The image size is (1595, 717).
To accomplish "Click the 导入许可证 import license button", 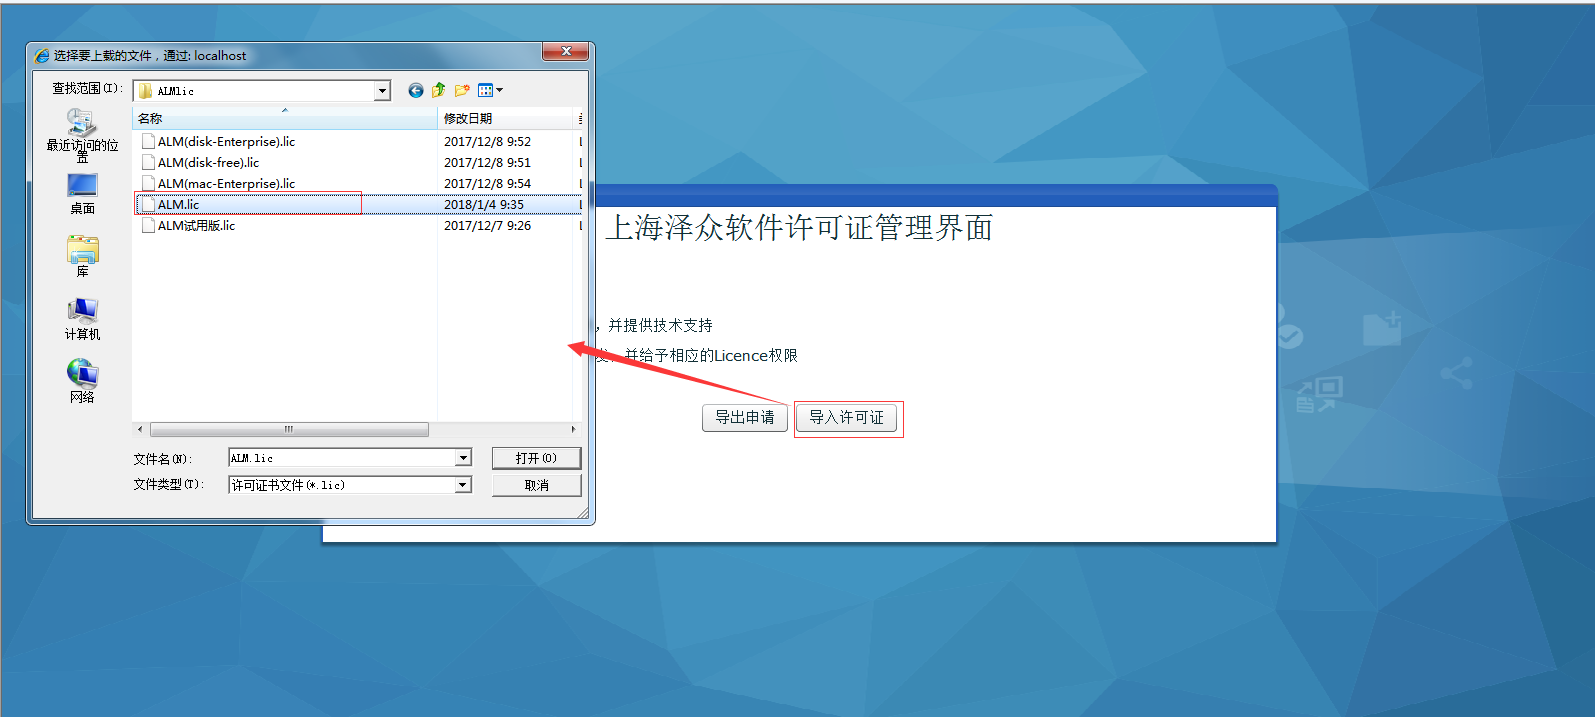I will 846,418.
